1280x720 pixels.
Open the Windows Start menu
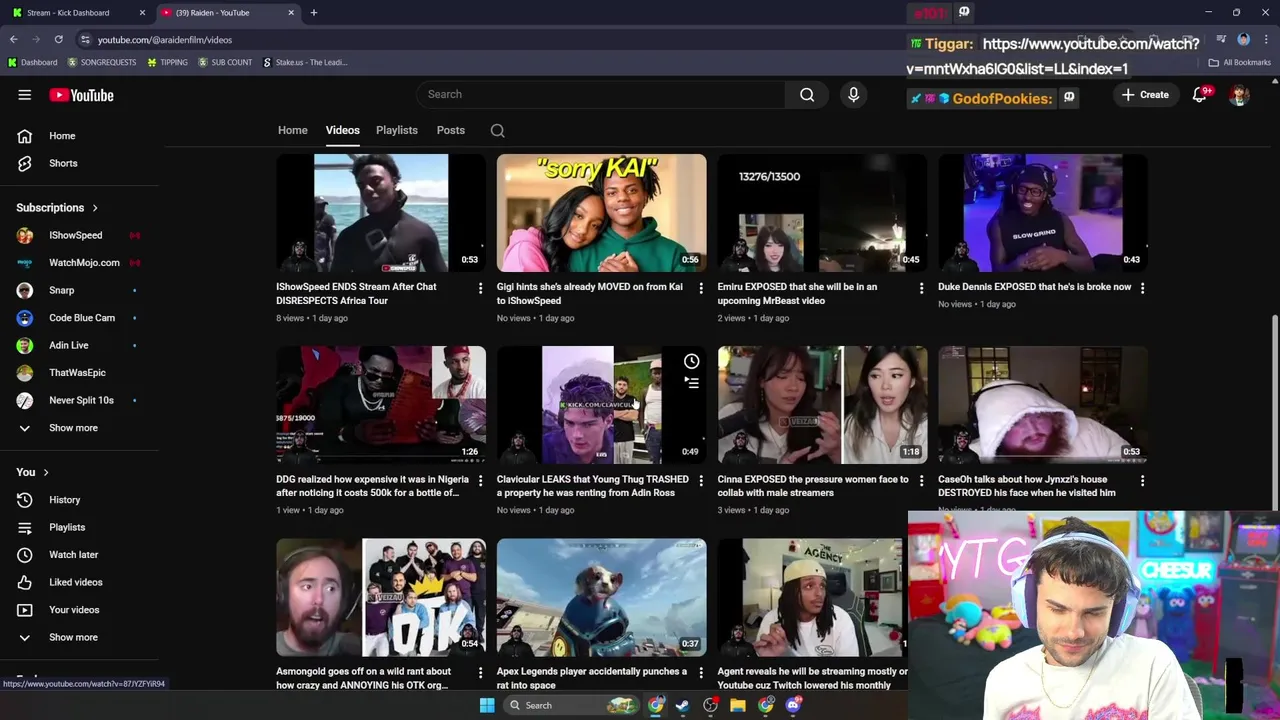point(487,705)
